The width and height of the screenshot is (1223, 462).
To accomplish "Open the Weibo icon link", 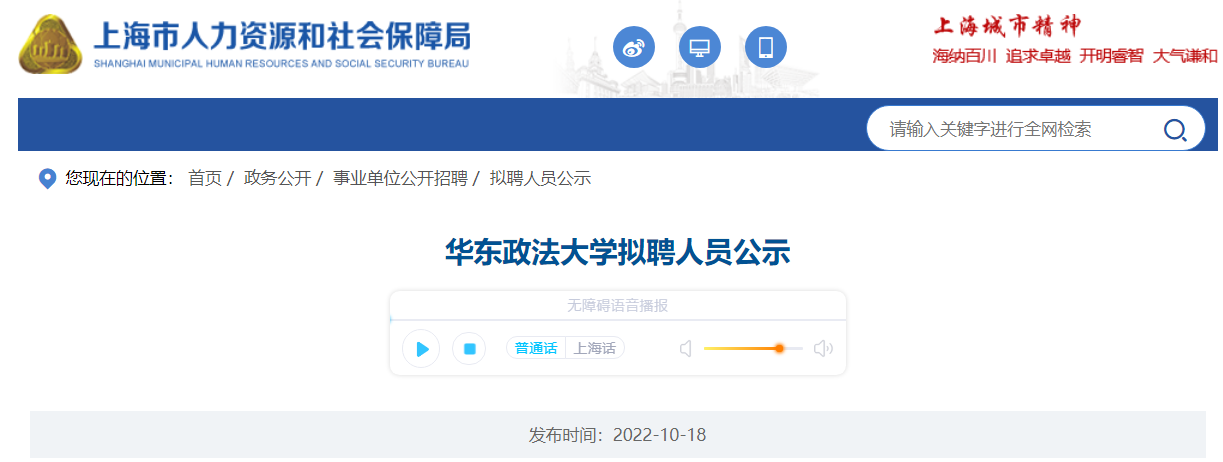I will tap(634, 47).
